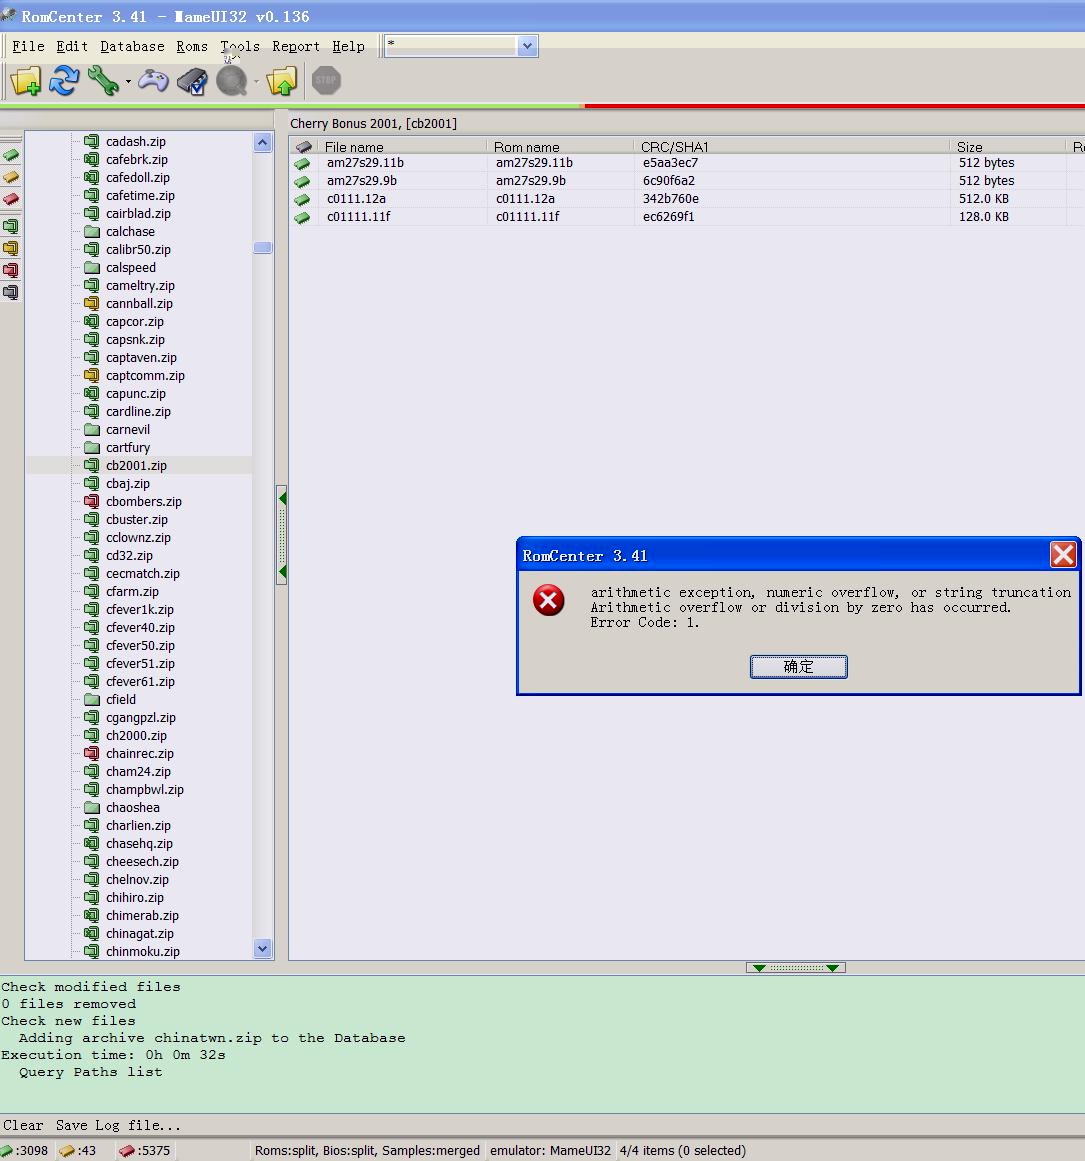Open the search icon dropdown arrow
Screen dimensions: 1085x1161
click(257, 81)
